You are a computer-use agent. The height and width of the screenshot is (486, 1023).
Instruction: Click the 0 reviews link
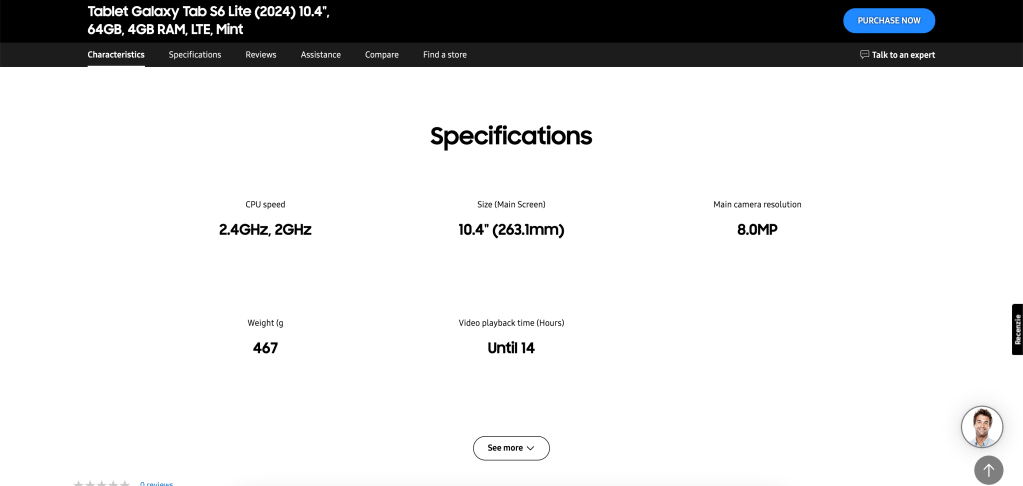click(157, 484)
